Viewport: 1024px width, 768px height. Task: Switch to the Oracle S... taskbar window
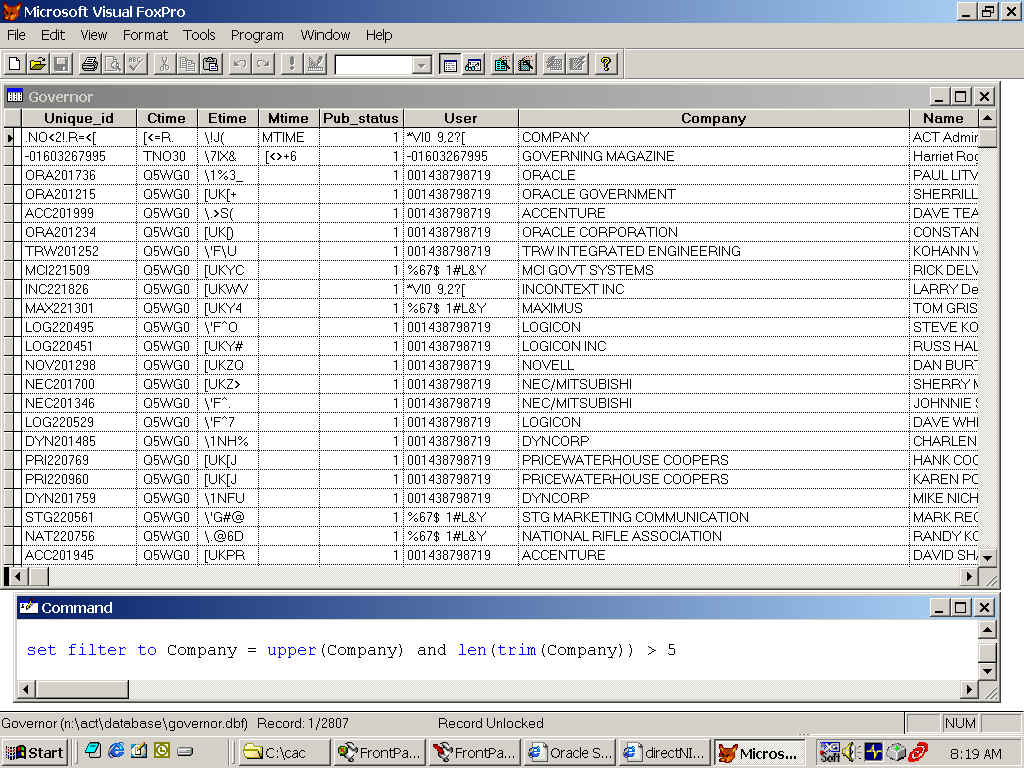pyautogui.click(x=569, y=753)
